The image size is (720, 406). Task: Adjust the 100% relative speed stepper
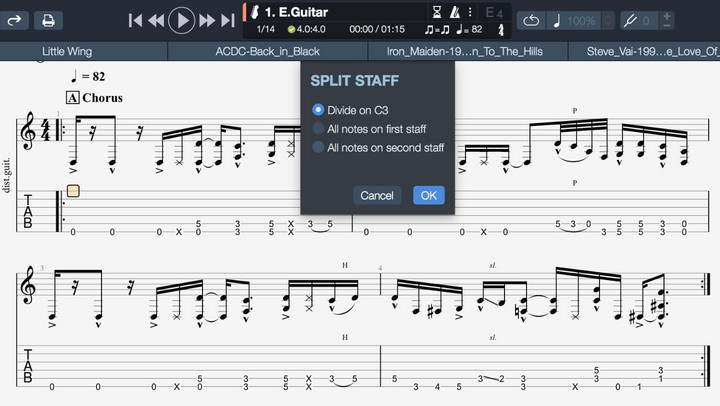[x=608, y=20]
